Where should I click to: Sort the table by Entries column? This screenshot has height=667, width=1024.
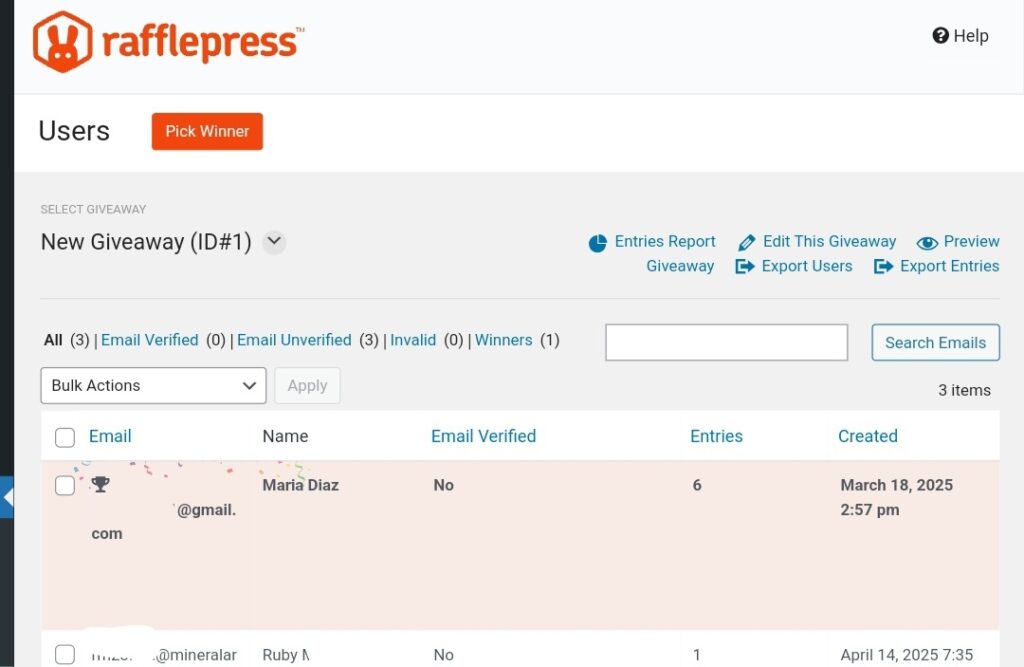716,436
